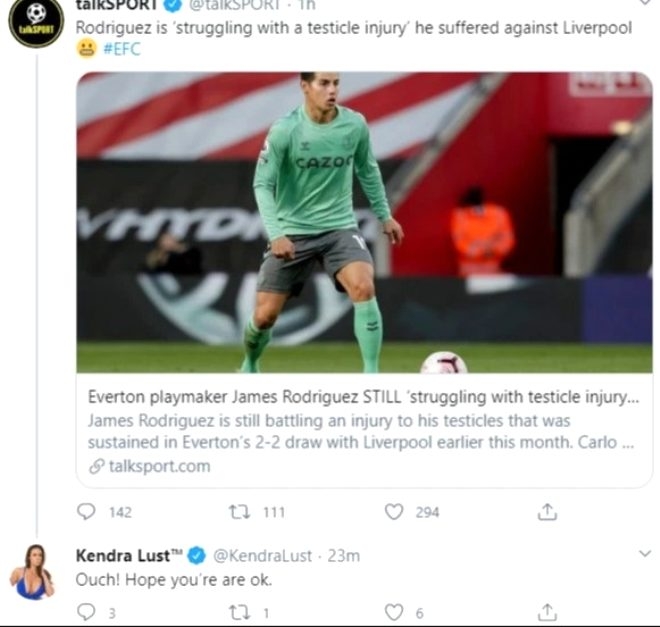Click the talkSPORT account name
The width and height of the screenshot is (660, 627).
(x=116, y=5)
